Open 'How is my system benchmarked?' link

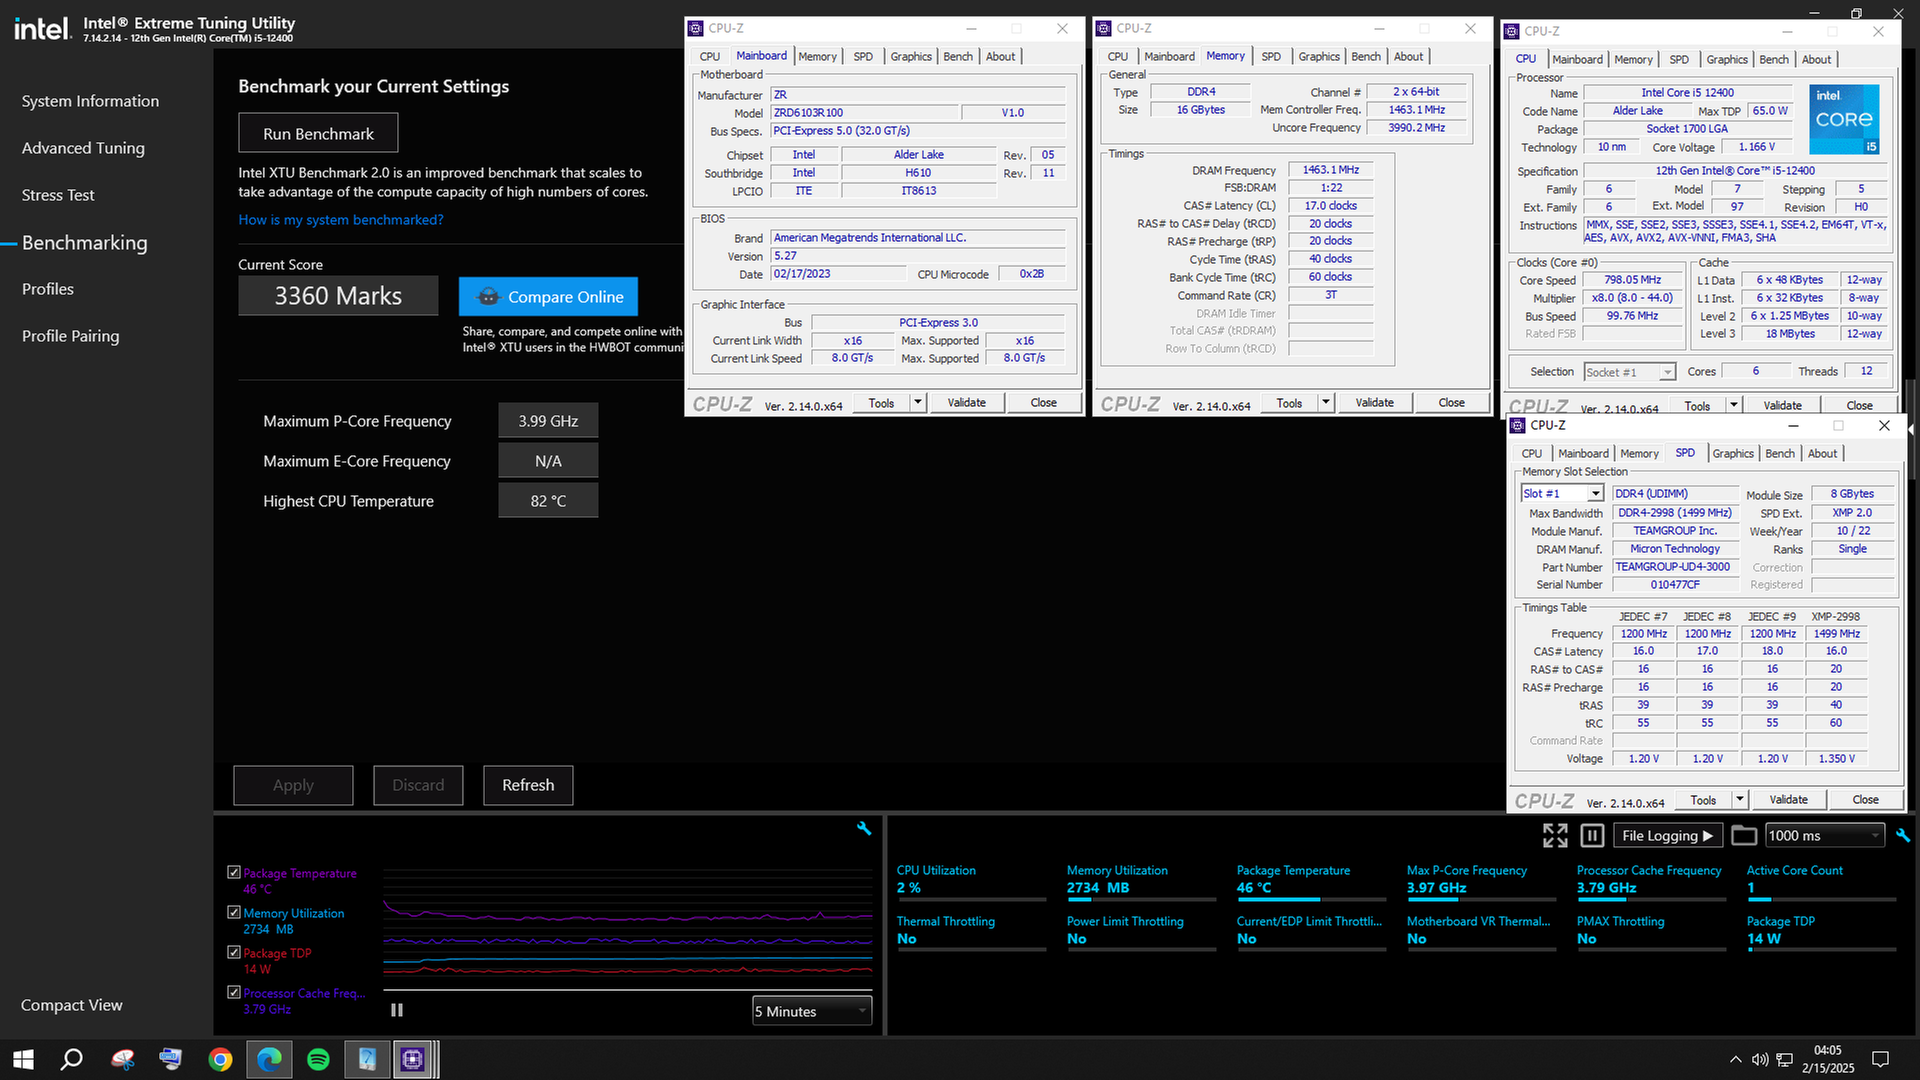coord(340,219)
